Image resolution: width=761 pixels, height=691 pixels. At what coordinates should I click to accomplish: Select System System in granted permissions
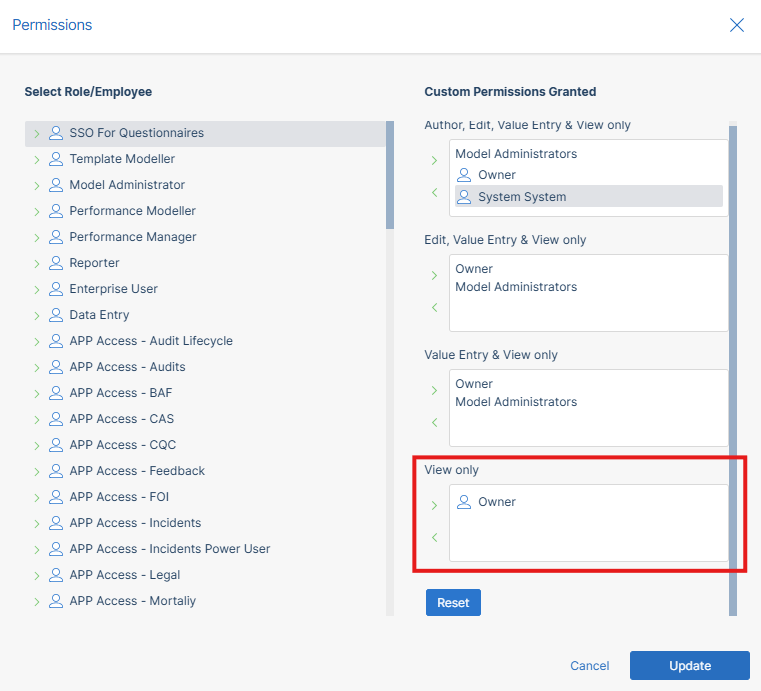pos(589,197)
